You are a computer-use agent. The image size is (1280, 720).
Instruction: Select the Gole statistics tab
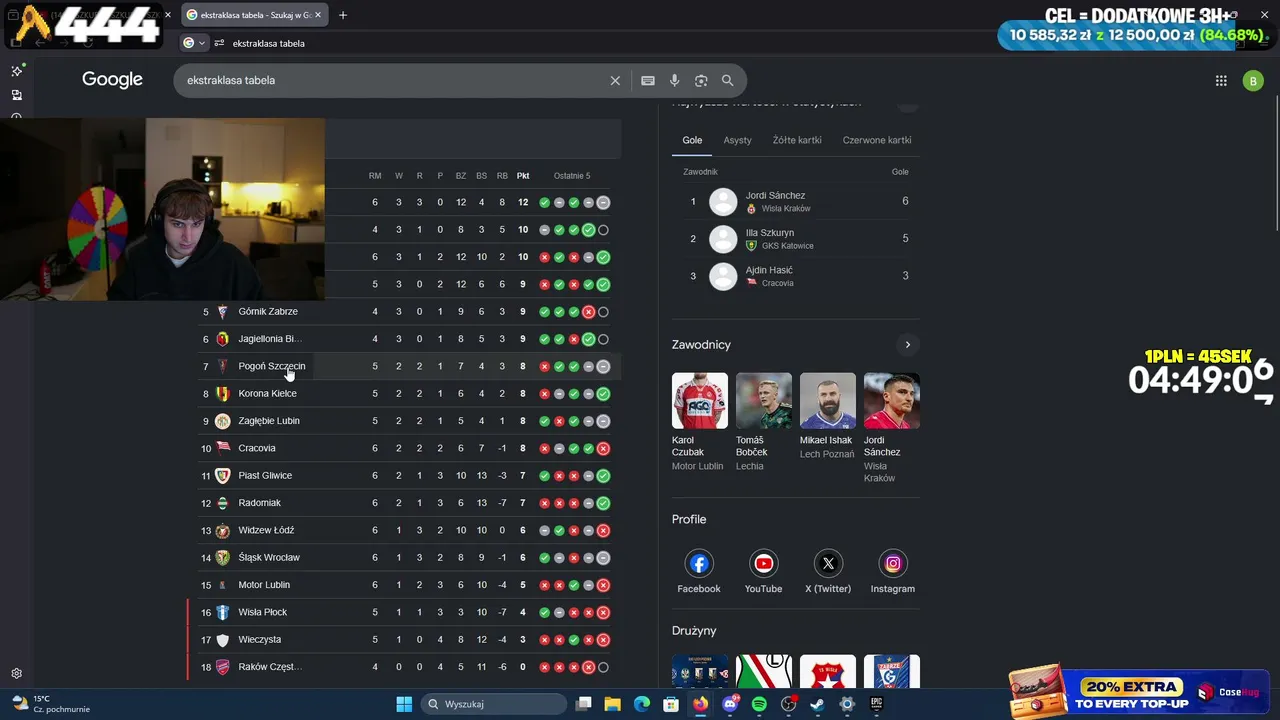[692, 140]
